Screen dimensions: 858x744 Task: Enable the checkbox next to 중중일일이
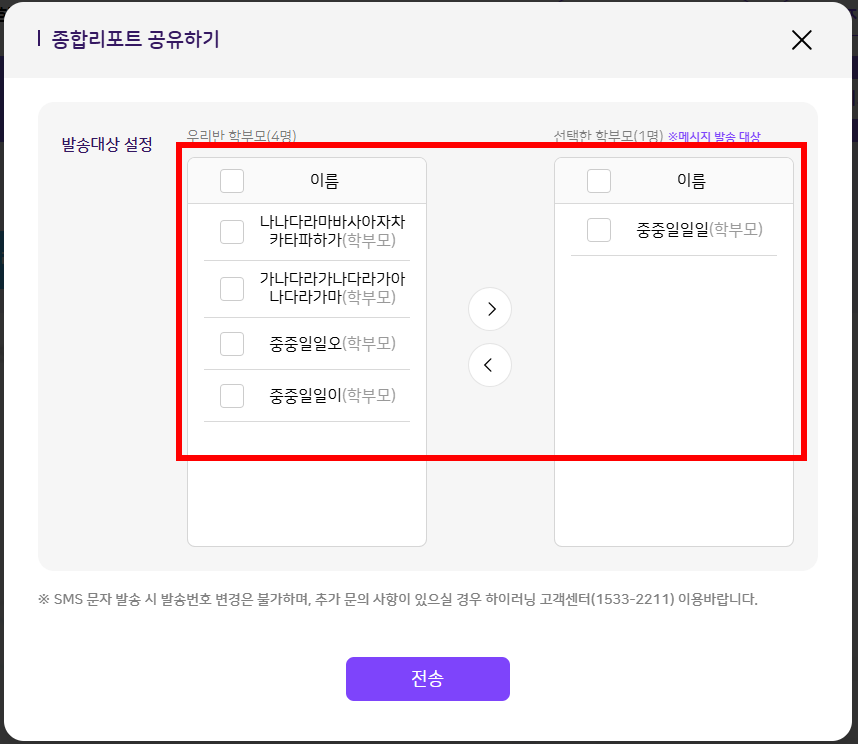click(x=232, y=396)
